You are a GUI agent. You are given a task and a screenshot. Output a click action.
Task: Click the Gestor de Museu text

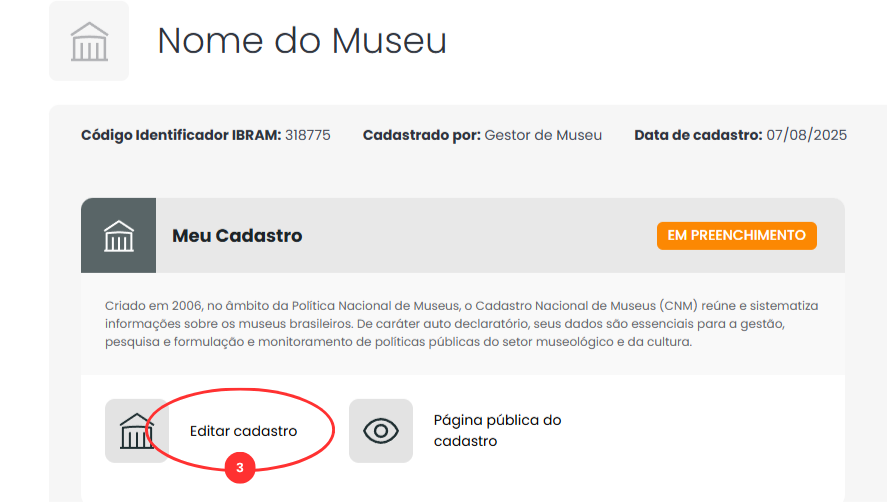pyautogui.click(x=543, y=135)
